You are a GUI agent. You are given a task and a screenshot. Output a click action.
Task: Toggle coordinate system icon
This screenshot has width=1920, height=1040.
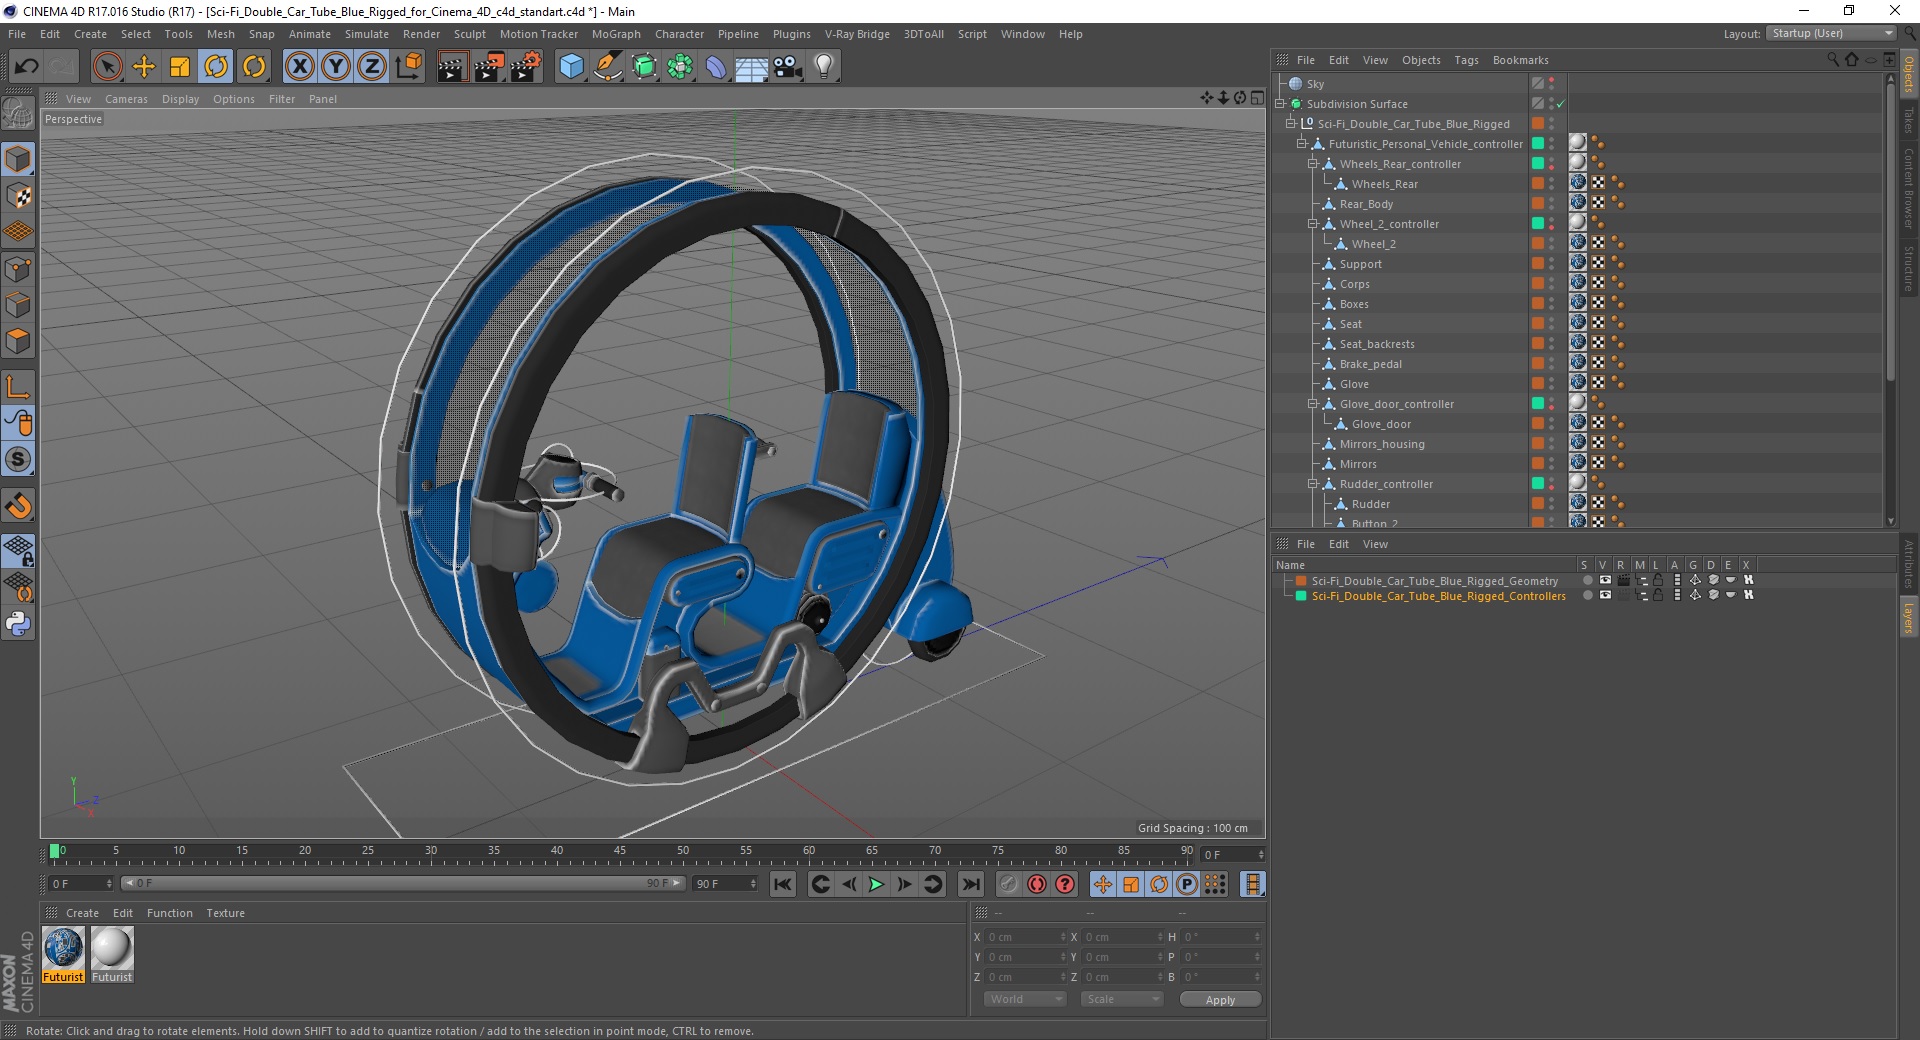(409, 67)
